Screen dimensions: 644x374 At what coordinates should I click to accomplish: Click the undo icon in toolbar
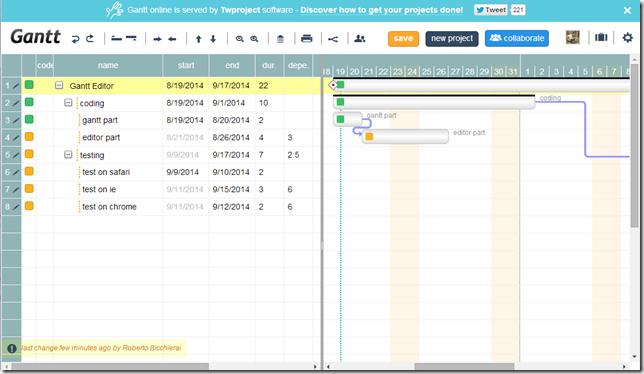(75, 39)
